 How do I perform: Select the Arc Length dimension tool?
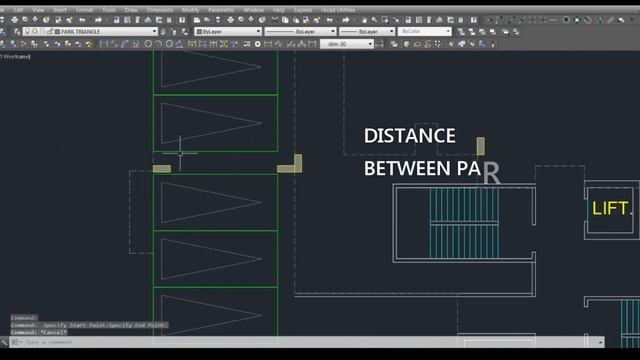pyautogui.click(x=125, y=44)
